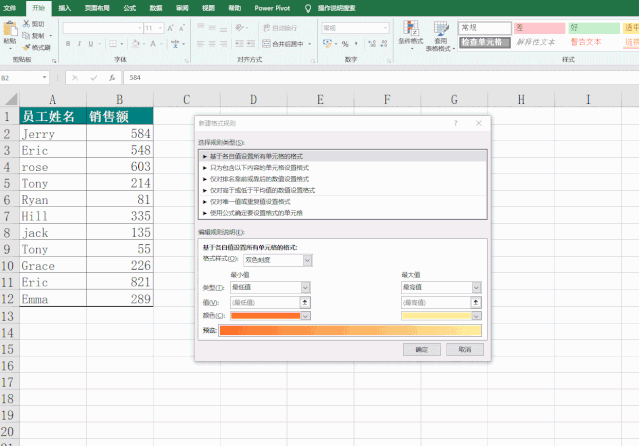
Task: Open the Power Pivot ribbon tab
Action: (x=271, y=7)
